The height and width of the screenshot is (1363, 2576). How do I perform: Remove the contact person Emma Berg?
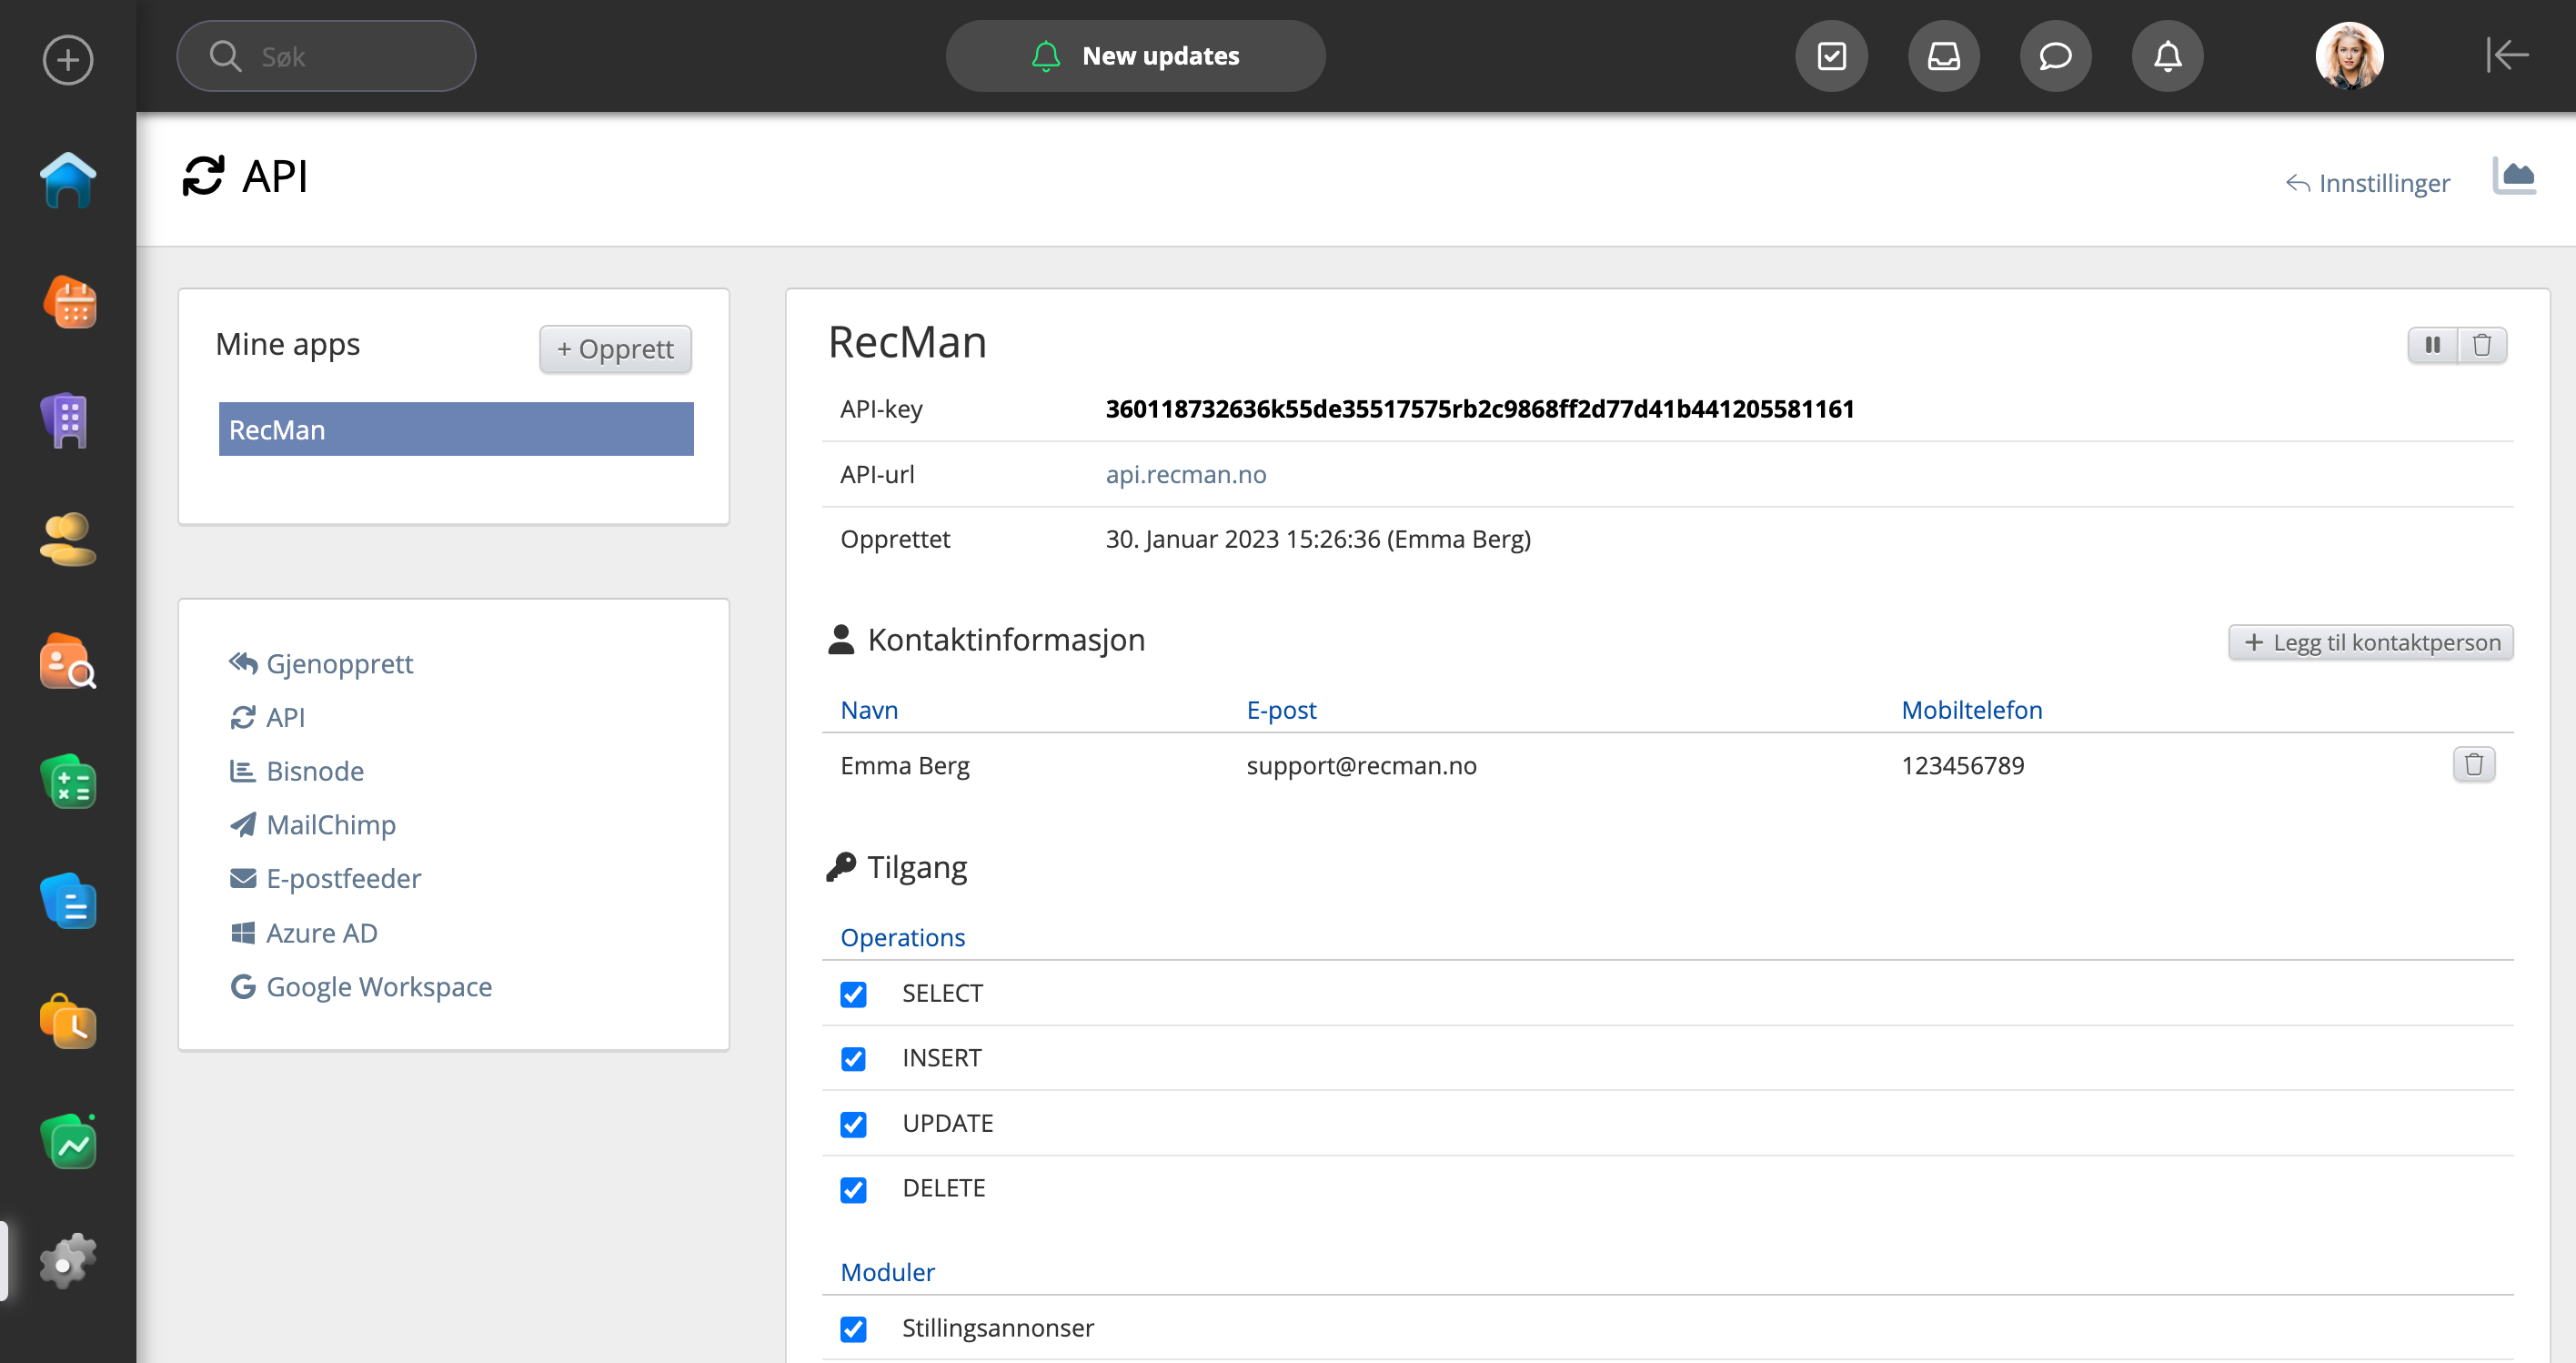point(2474,765)
